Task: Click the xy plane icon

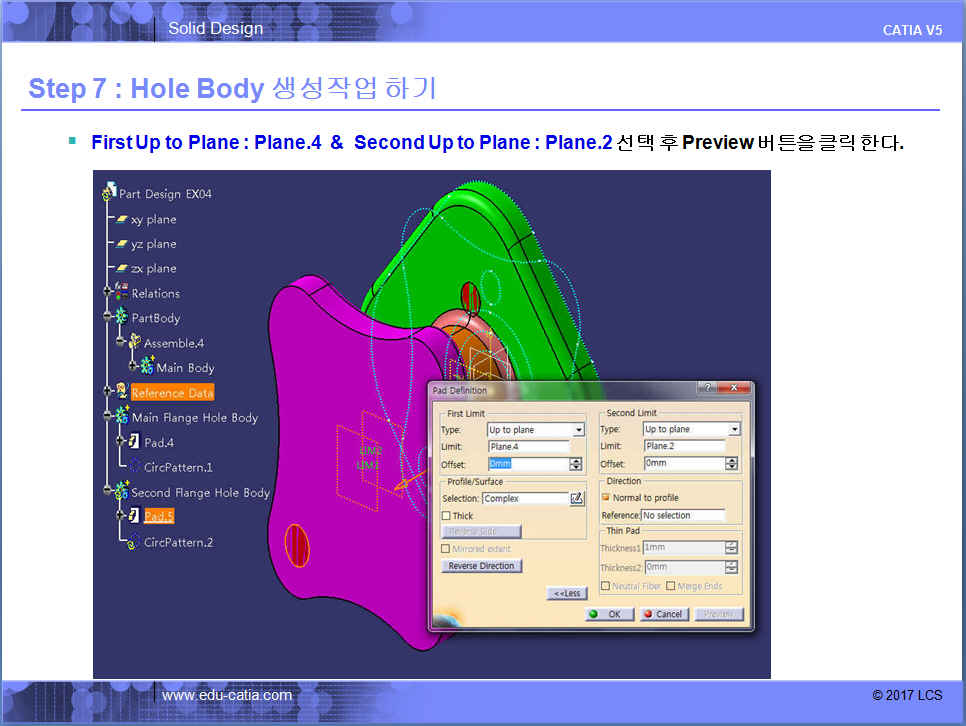Action: [121, 219]
